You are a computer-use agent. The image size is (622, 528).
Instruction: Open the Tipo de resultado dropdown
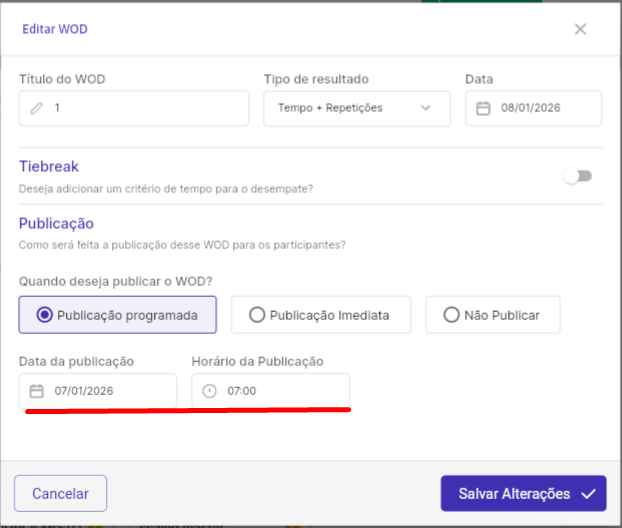[x=357, y=108]
